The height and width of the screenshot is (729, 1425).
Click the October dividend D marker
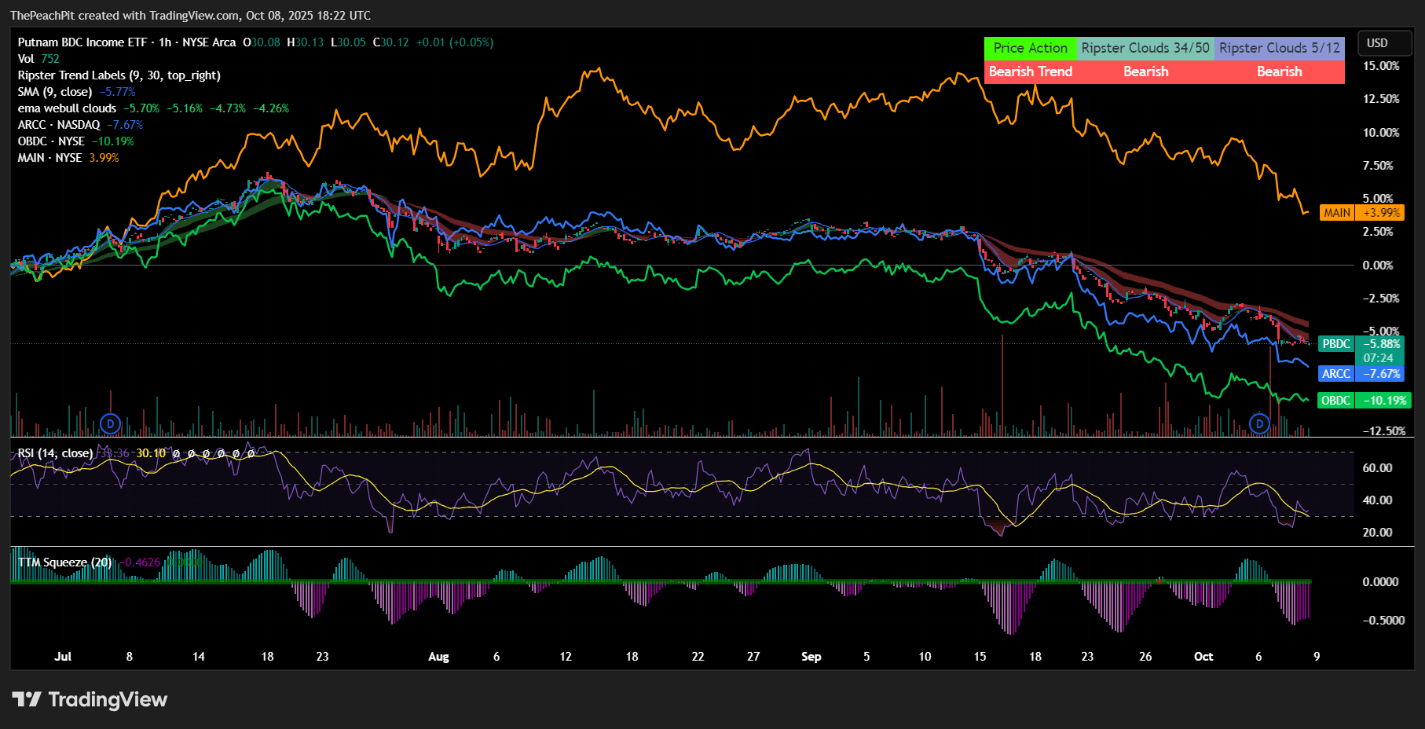coord(1260,424)
